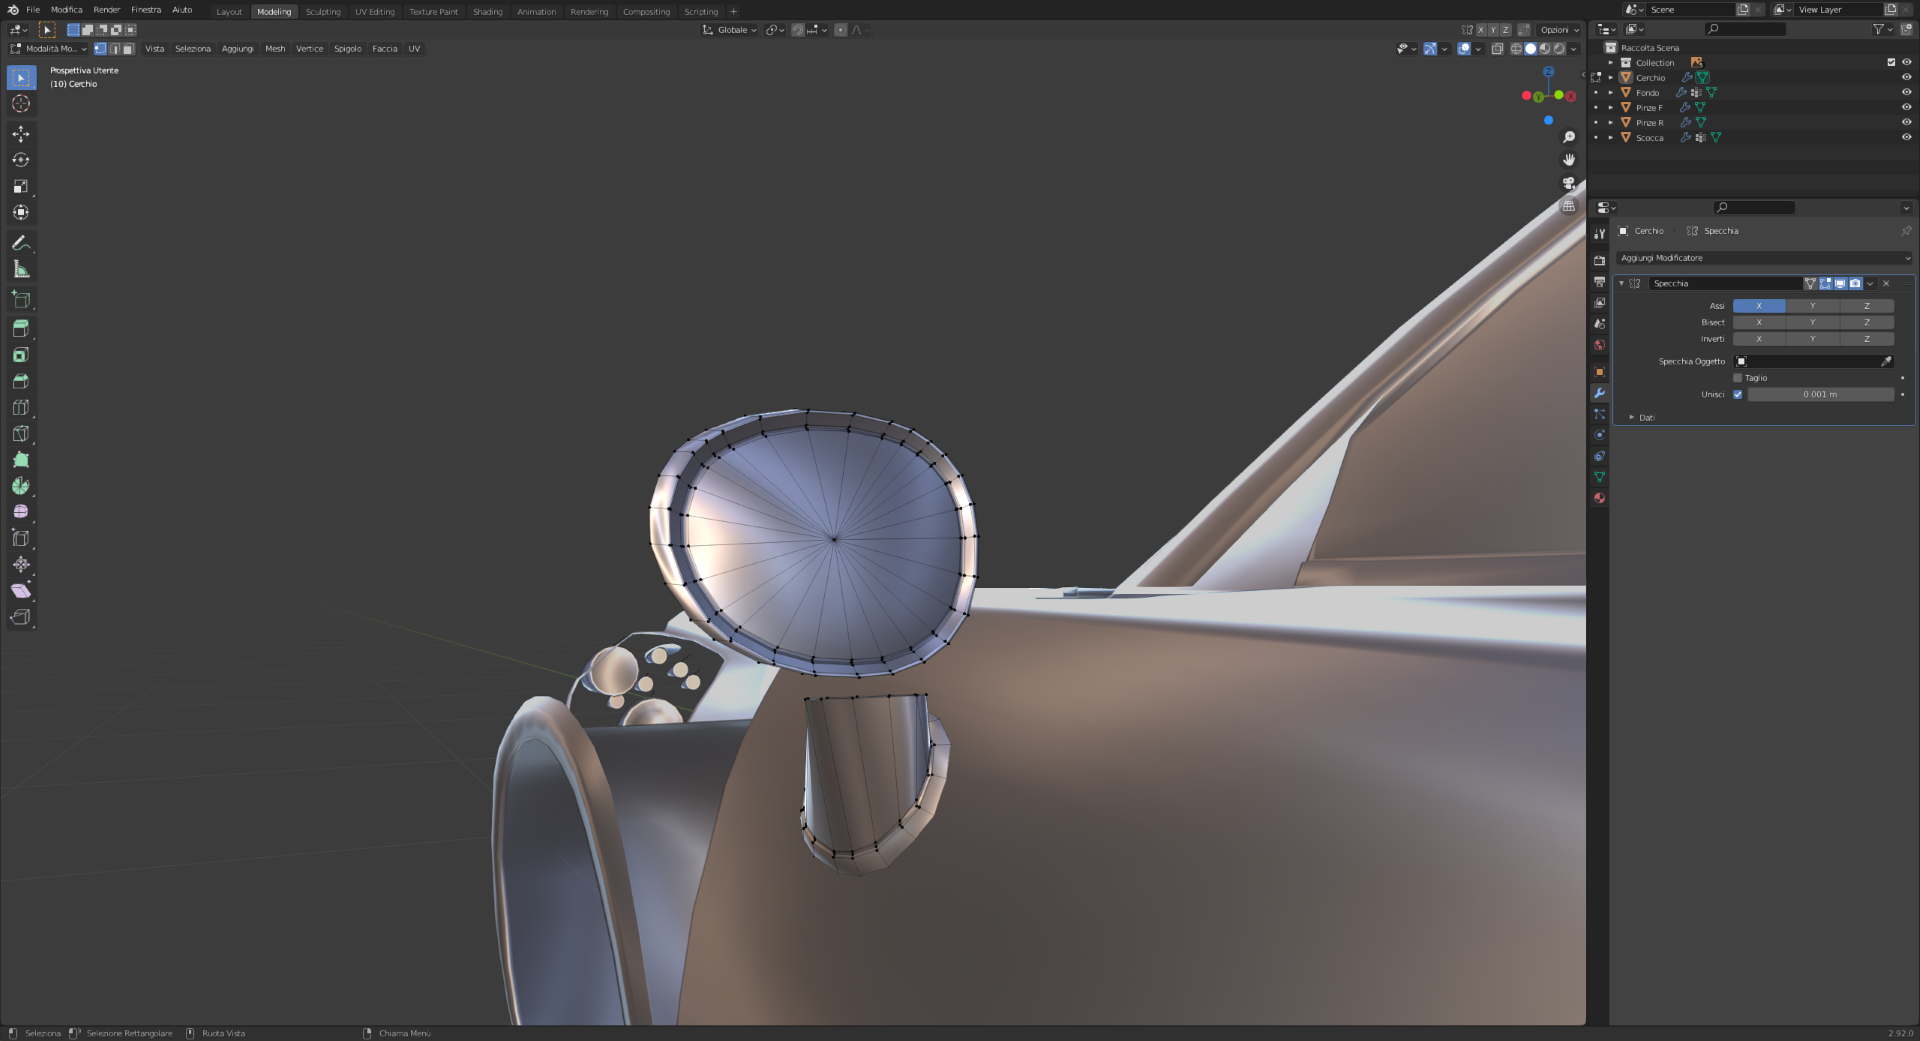Select the Measure tool
This screenshot has width=1920, height=1041.
pyautogui.click(x=21, y=269)
